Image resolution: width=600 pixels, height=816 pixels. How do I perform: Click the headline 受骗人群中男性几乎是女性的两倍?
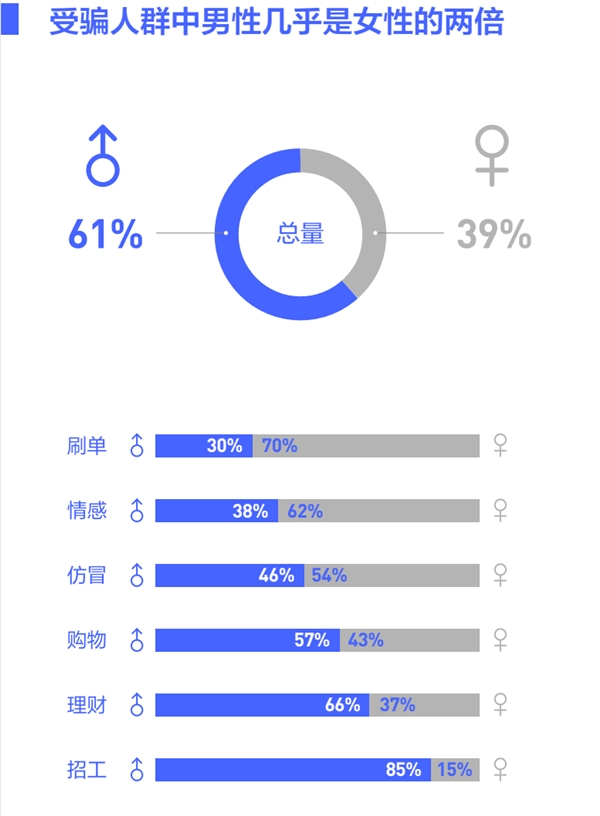pyautogui.click(x=277, y=22)
